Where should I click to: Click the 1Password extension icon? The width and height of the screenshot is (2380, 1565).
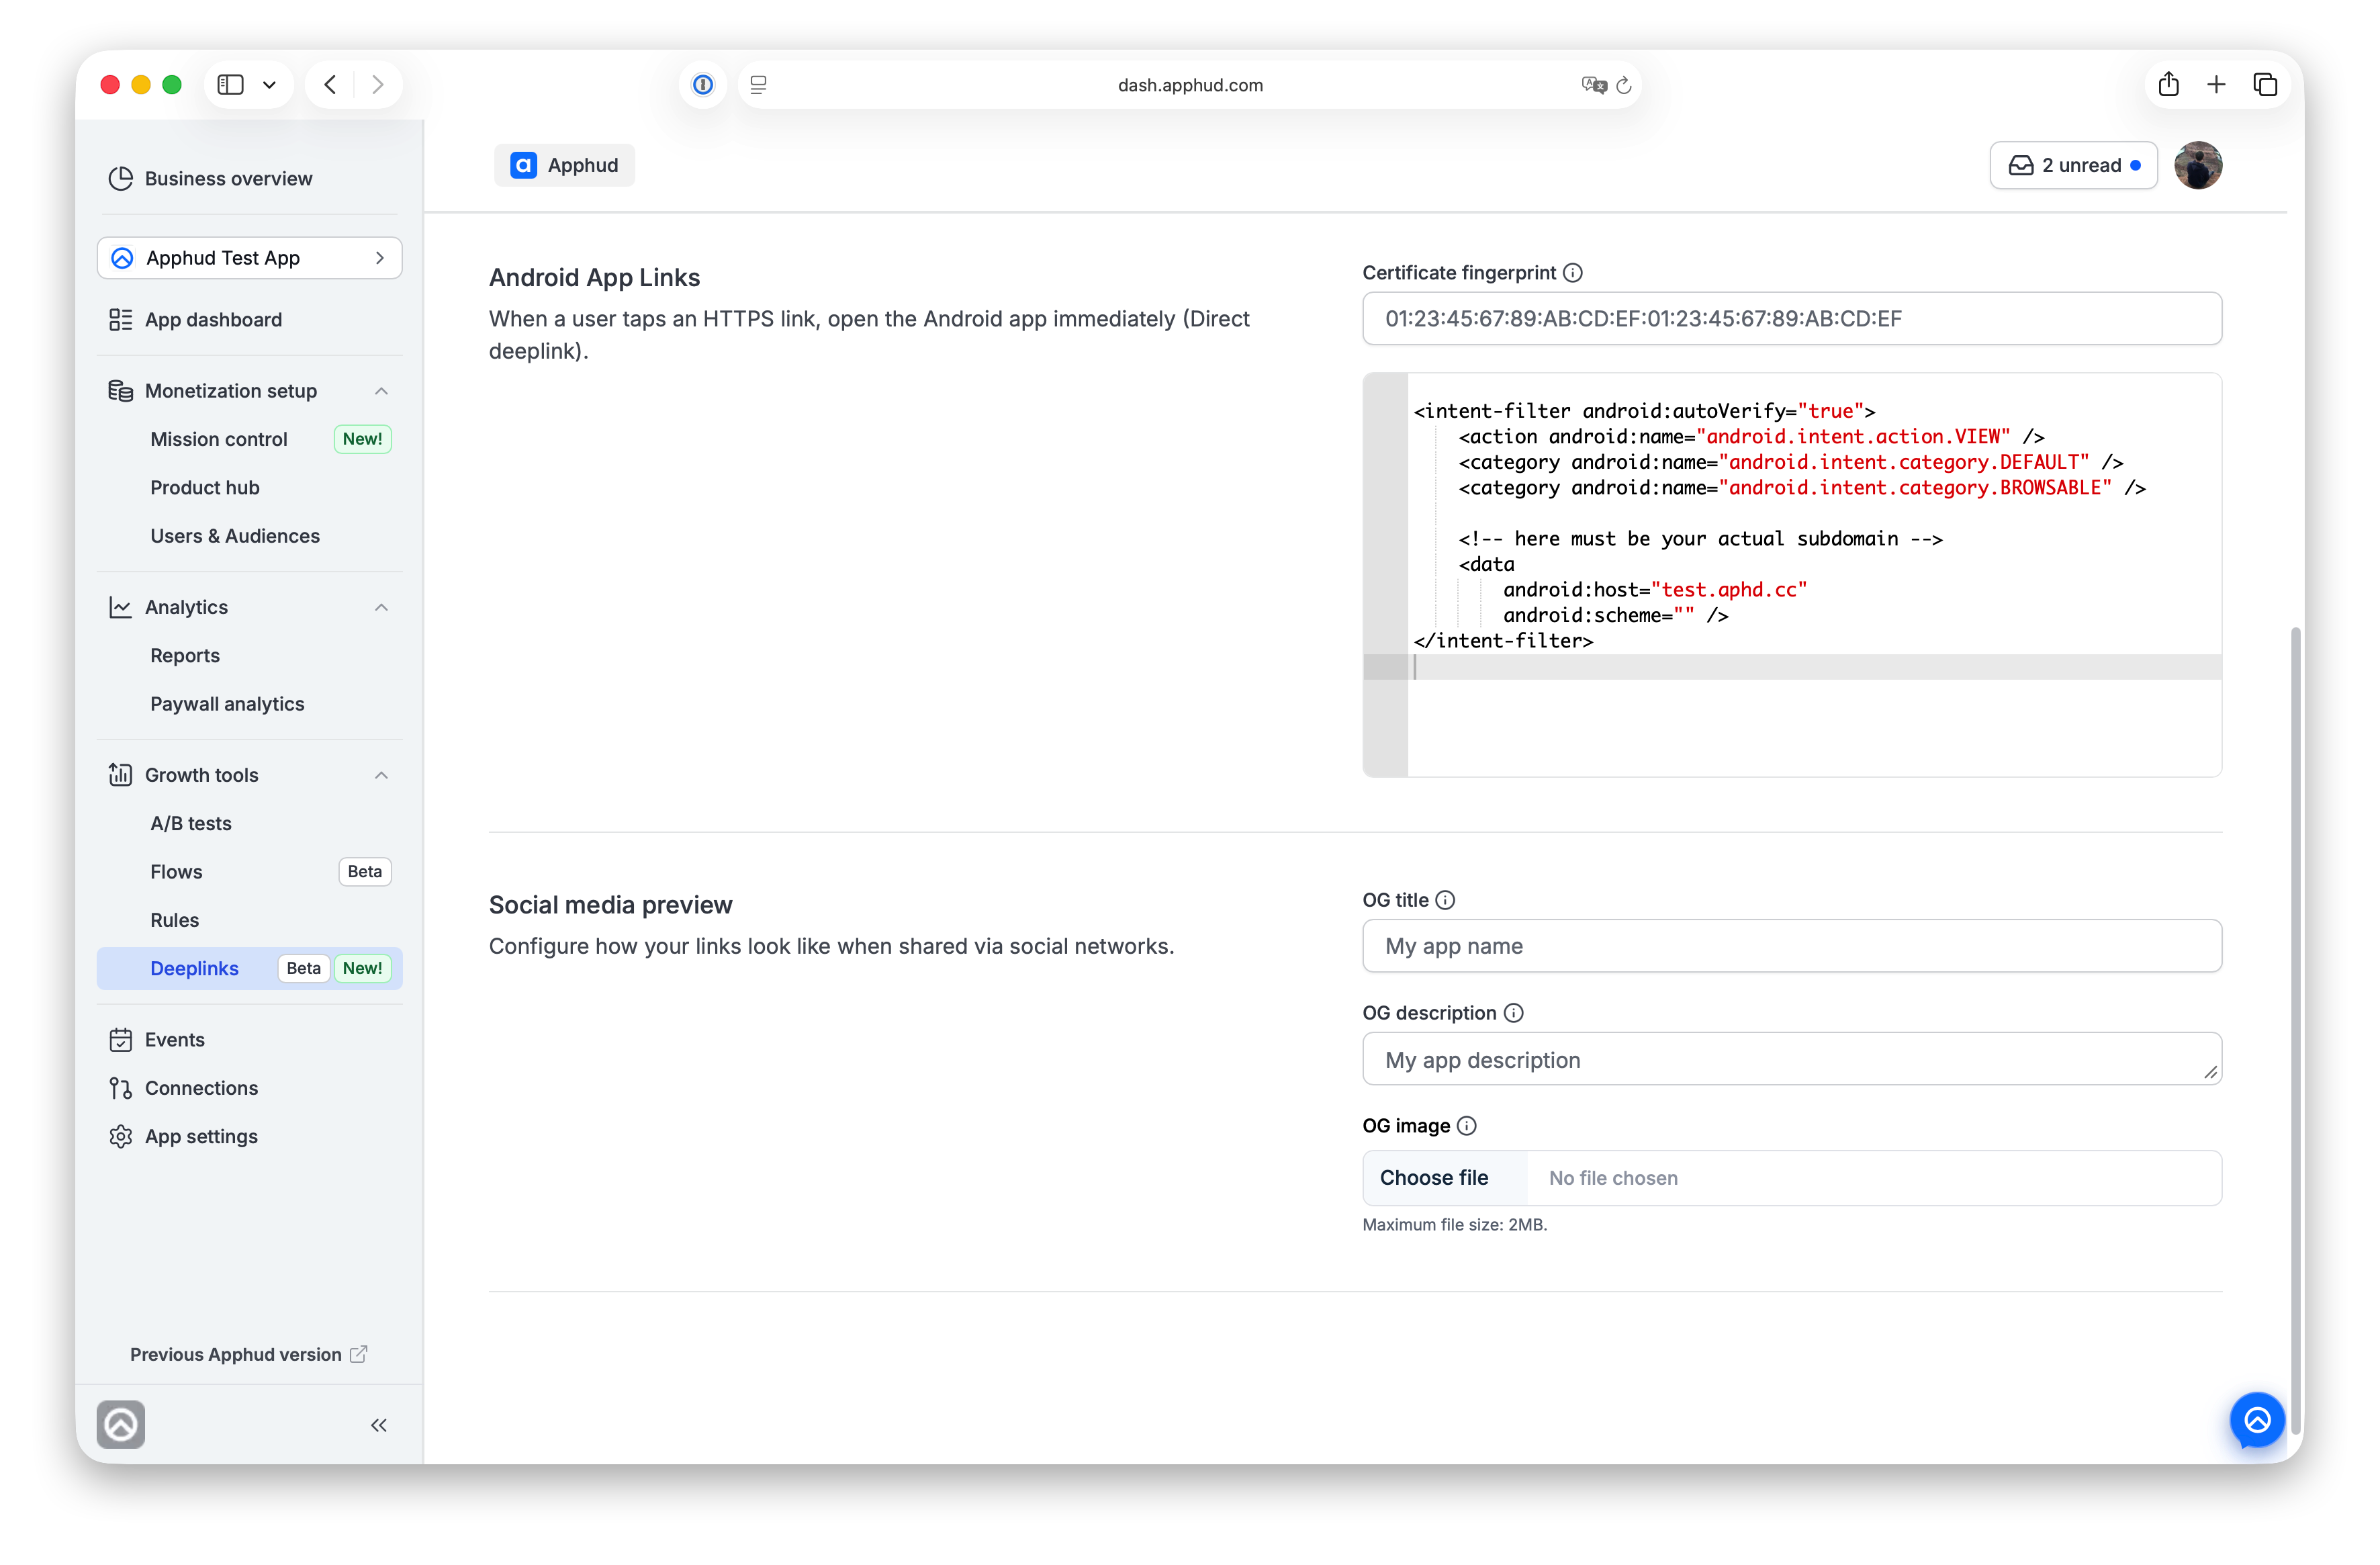tap(703, 85)
